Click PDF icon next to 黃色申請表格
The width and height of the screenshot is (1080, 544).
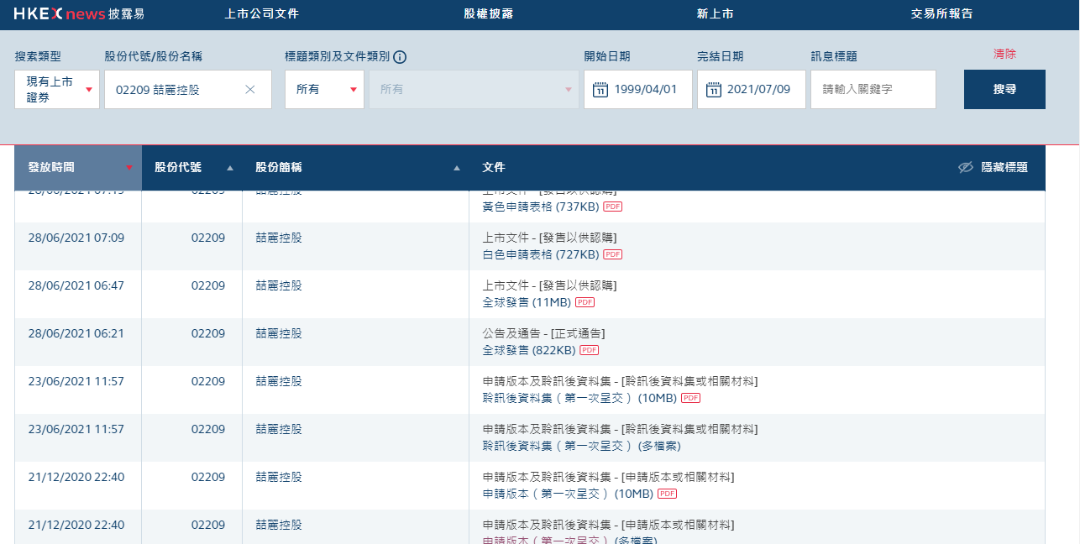coord(612,207)
